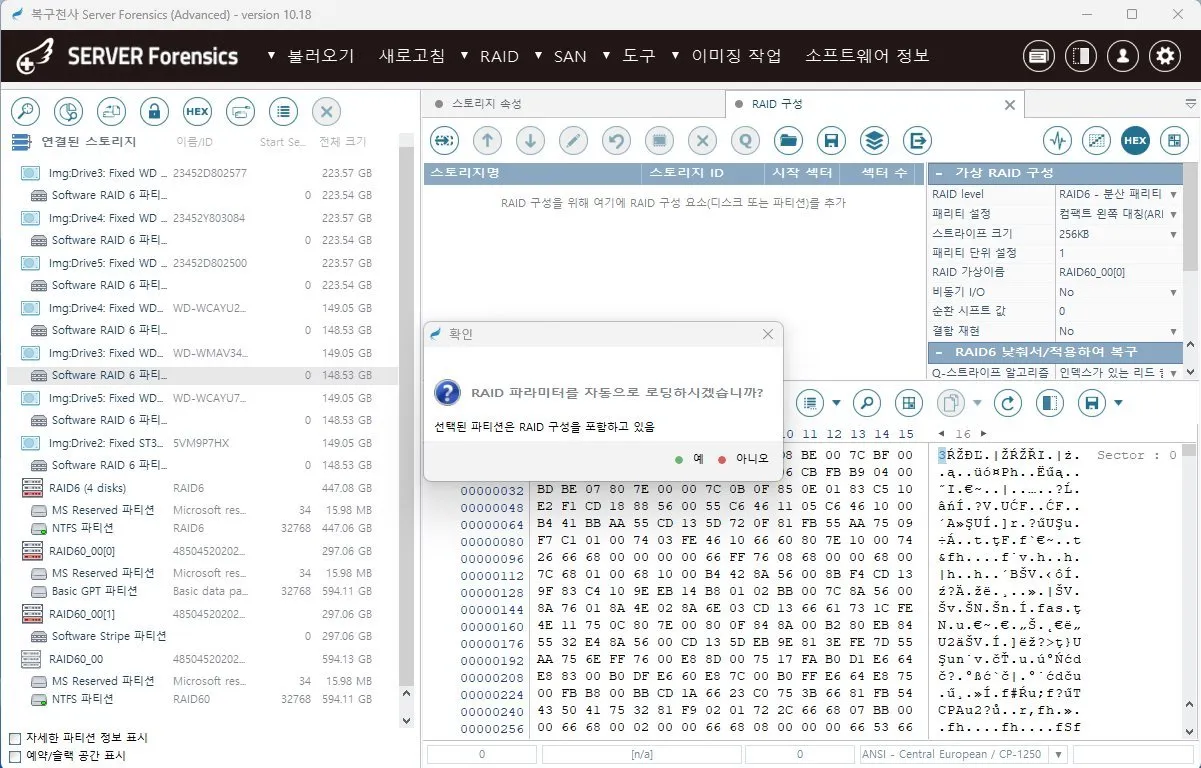Viewport: 1201px width, 768px height.
Task: Click the move component up arrow icon
Action: [x=487, y=140]
